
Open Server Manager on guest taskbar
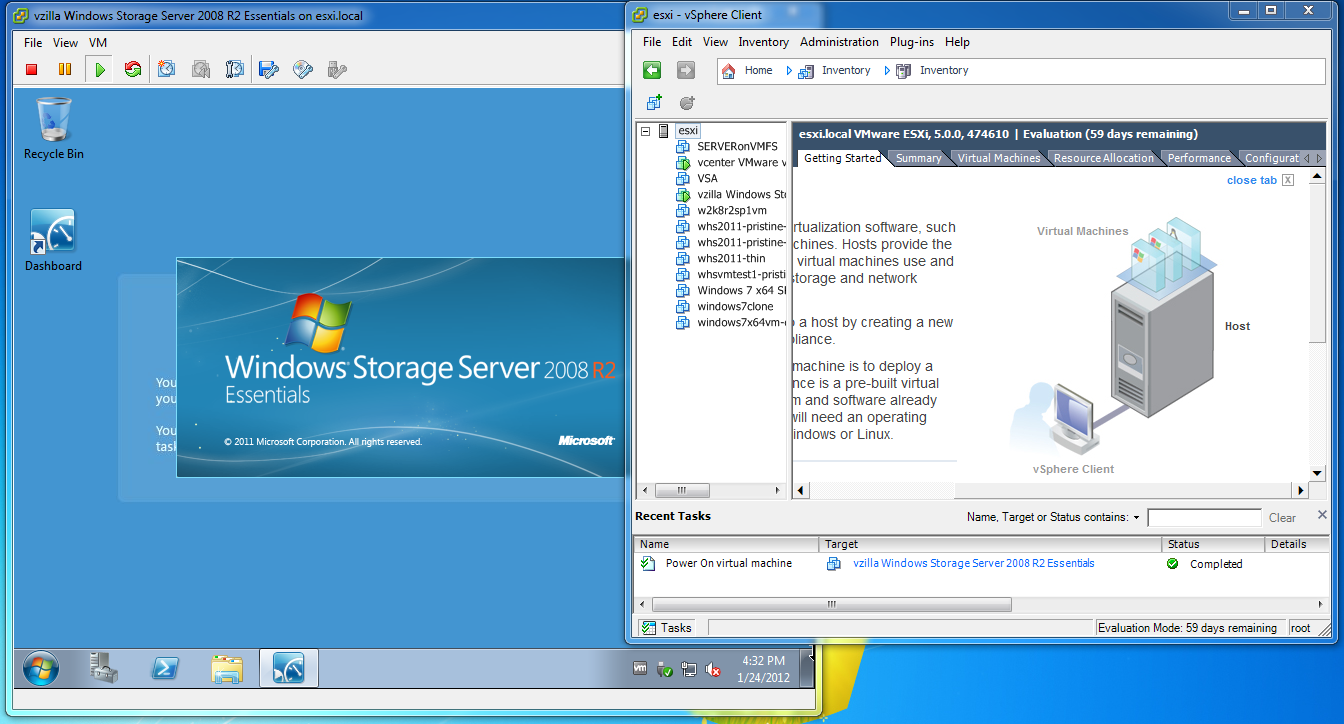tap(103, 669)
